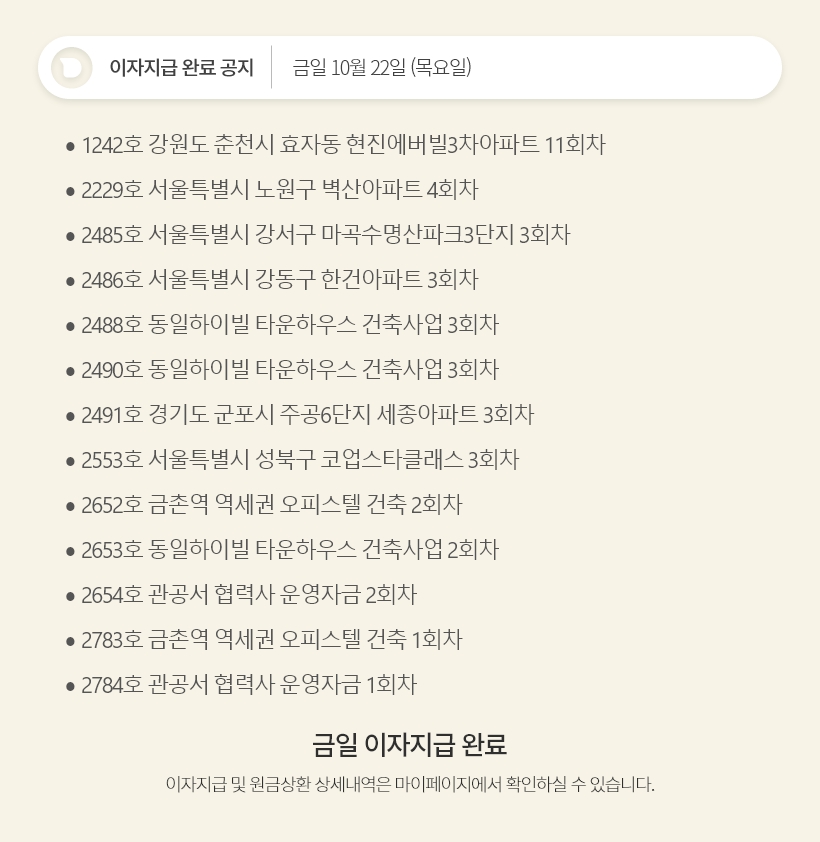Select the 2652호 금촌역 역세권 오피스텔 2회차 entry

click(272, 505)
